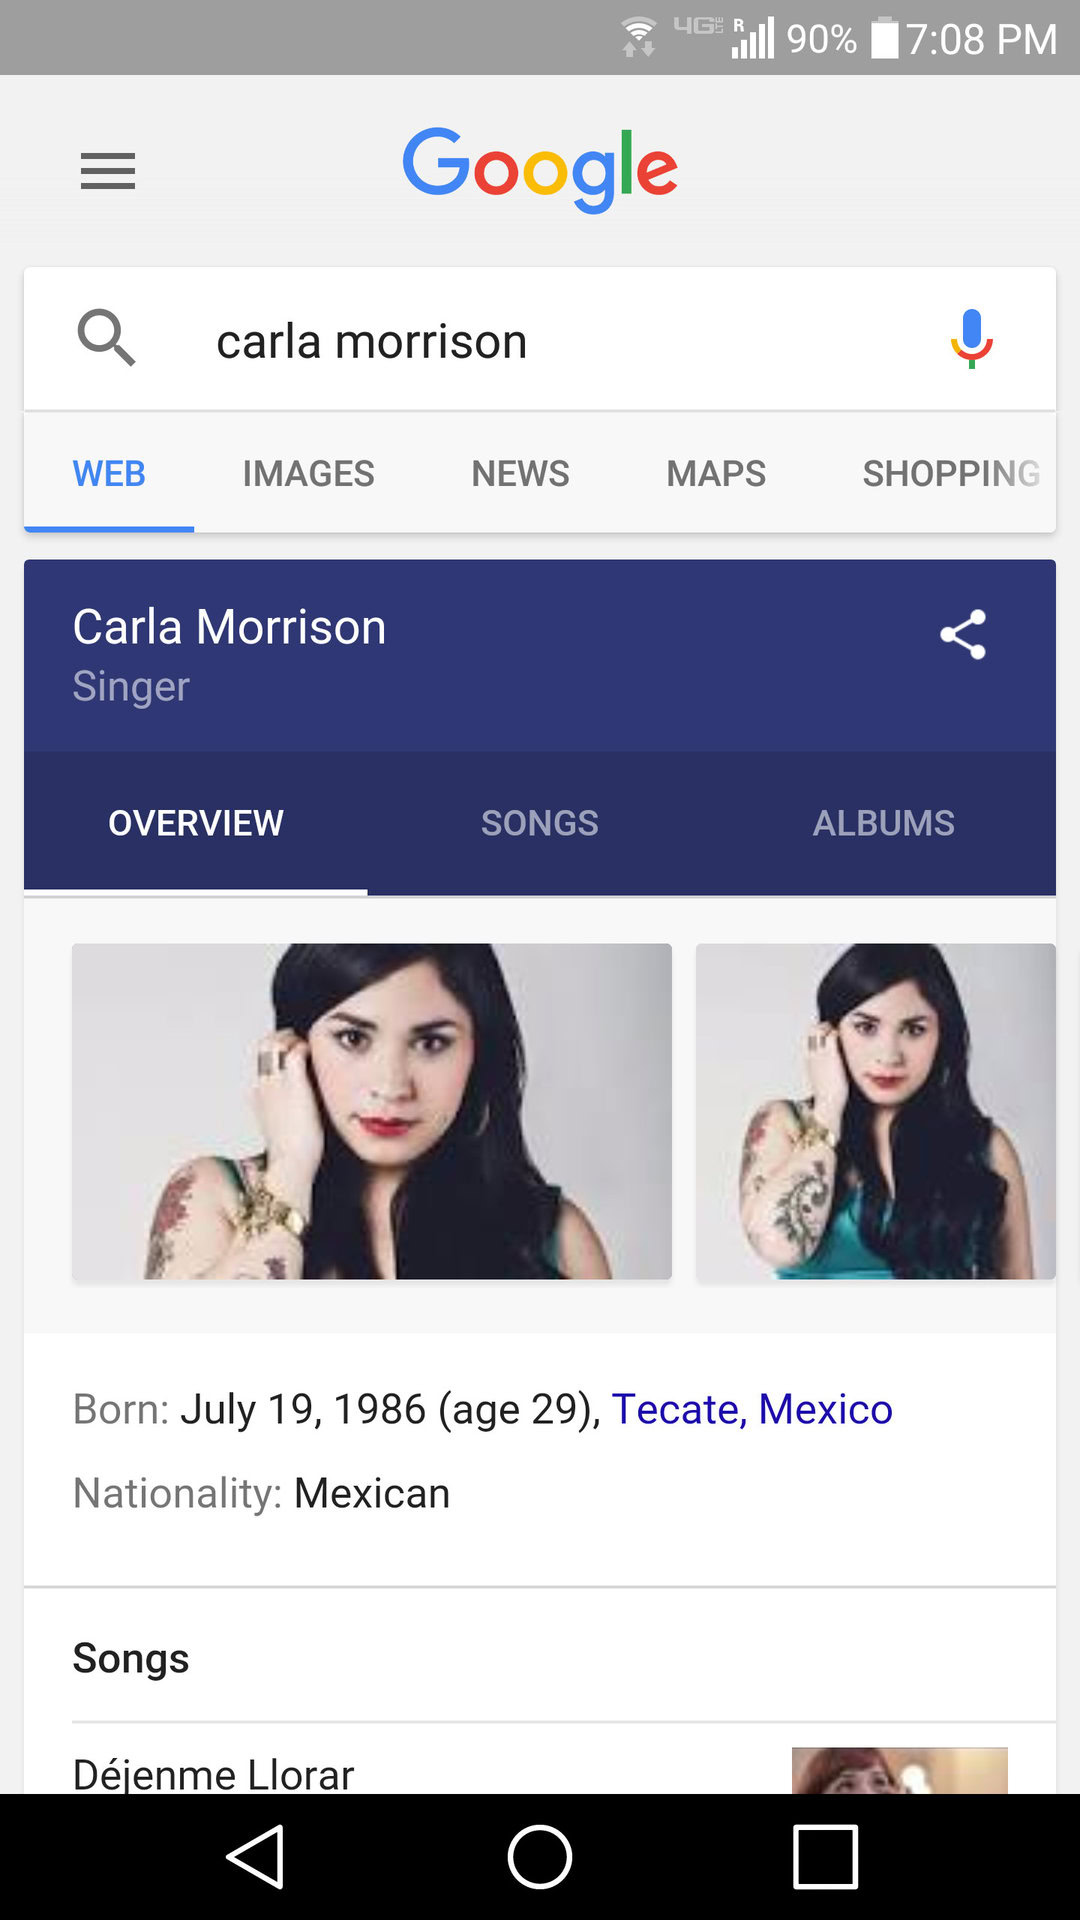Open the first Carla Morrison photo

click(372, 1111)
